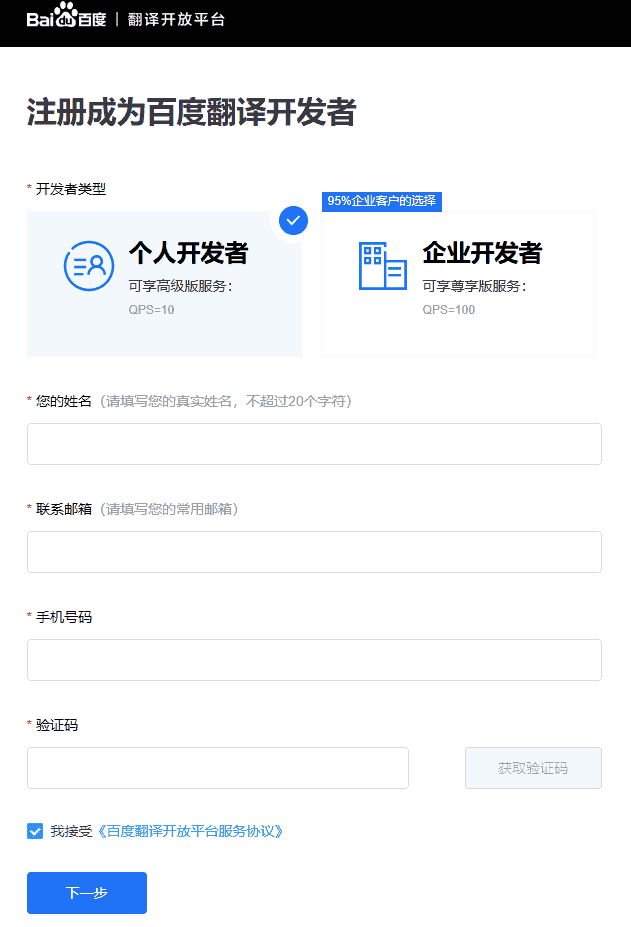Click 翻译开放平台 header title
631x927 pixels.
tap(176, 20)
